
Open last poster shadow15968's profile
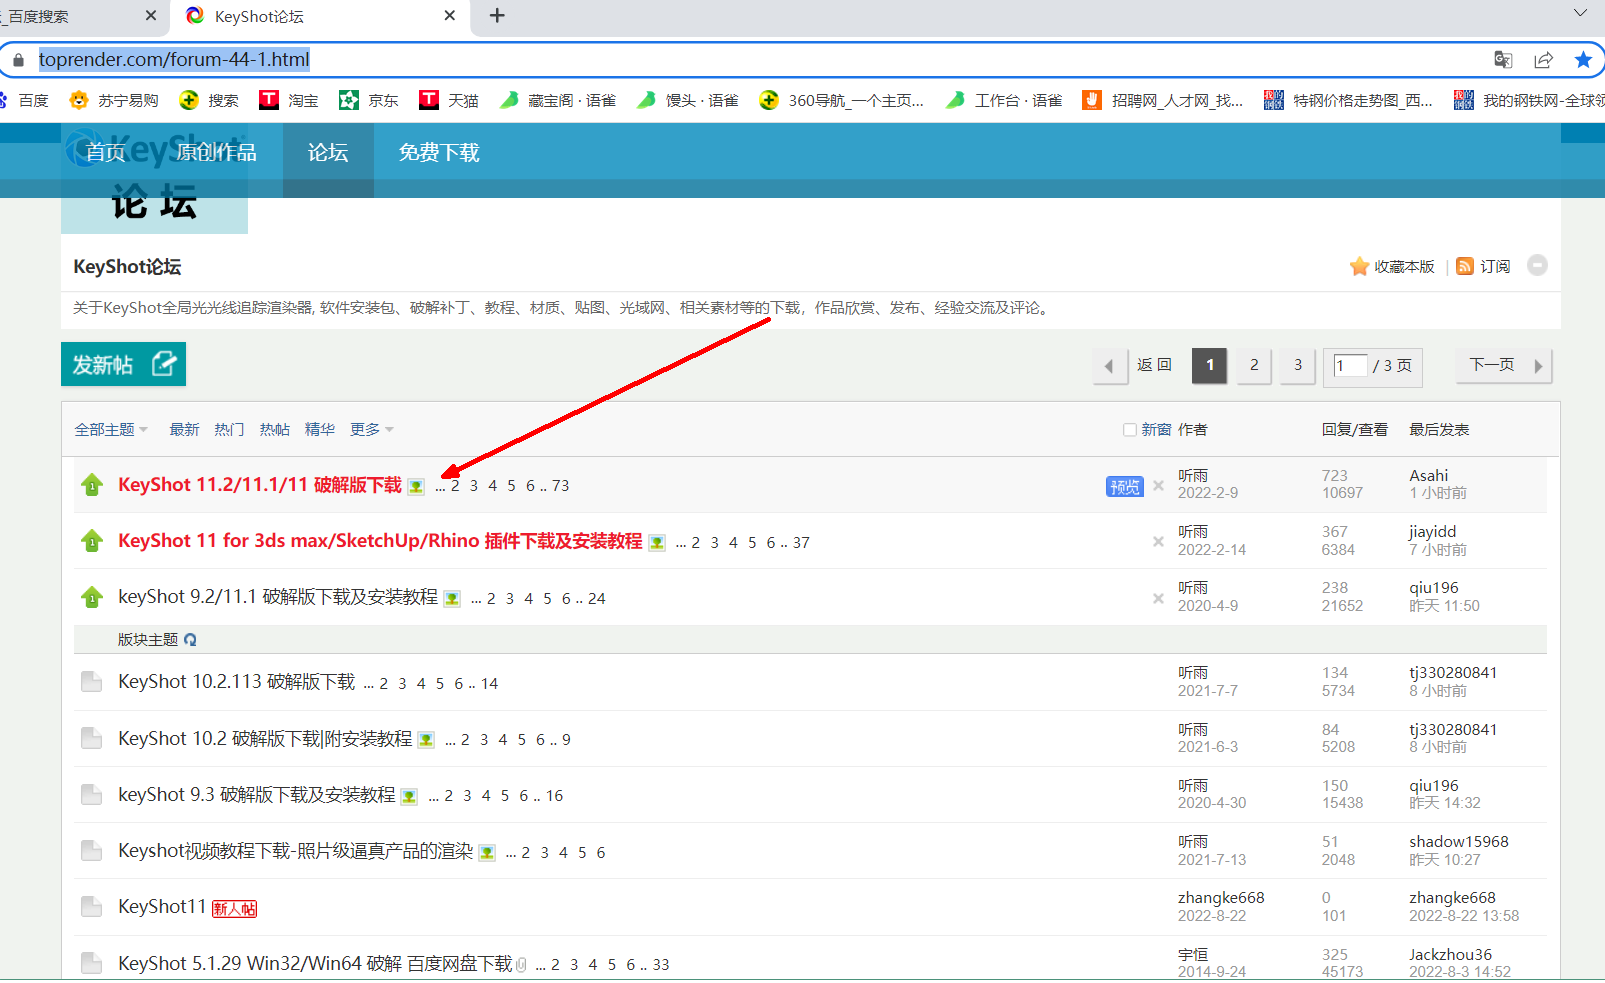1459,842
